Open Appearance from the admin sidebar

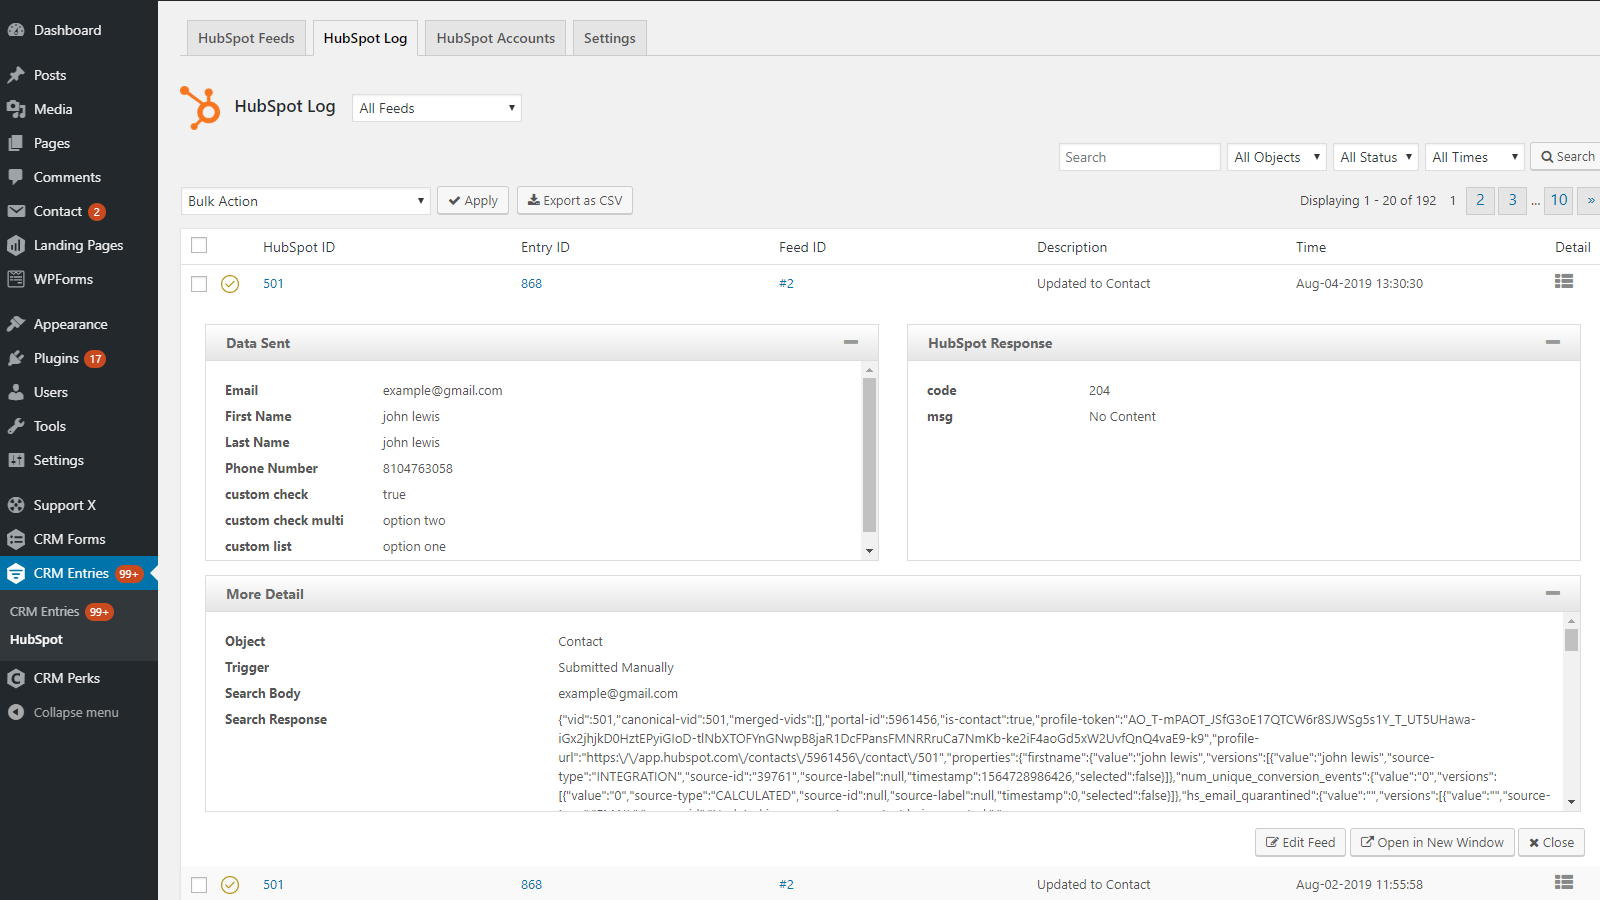[x=70, y=323]
